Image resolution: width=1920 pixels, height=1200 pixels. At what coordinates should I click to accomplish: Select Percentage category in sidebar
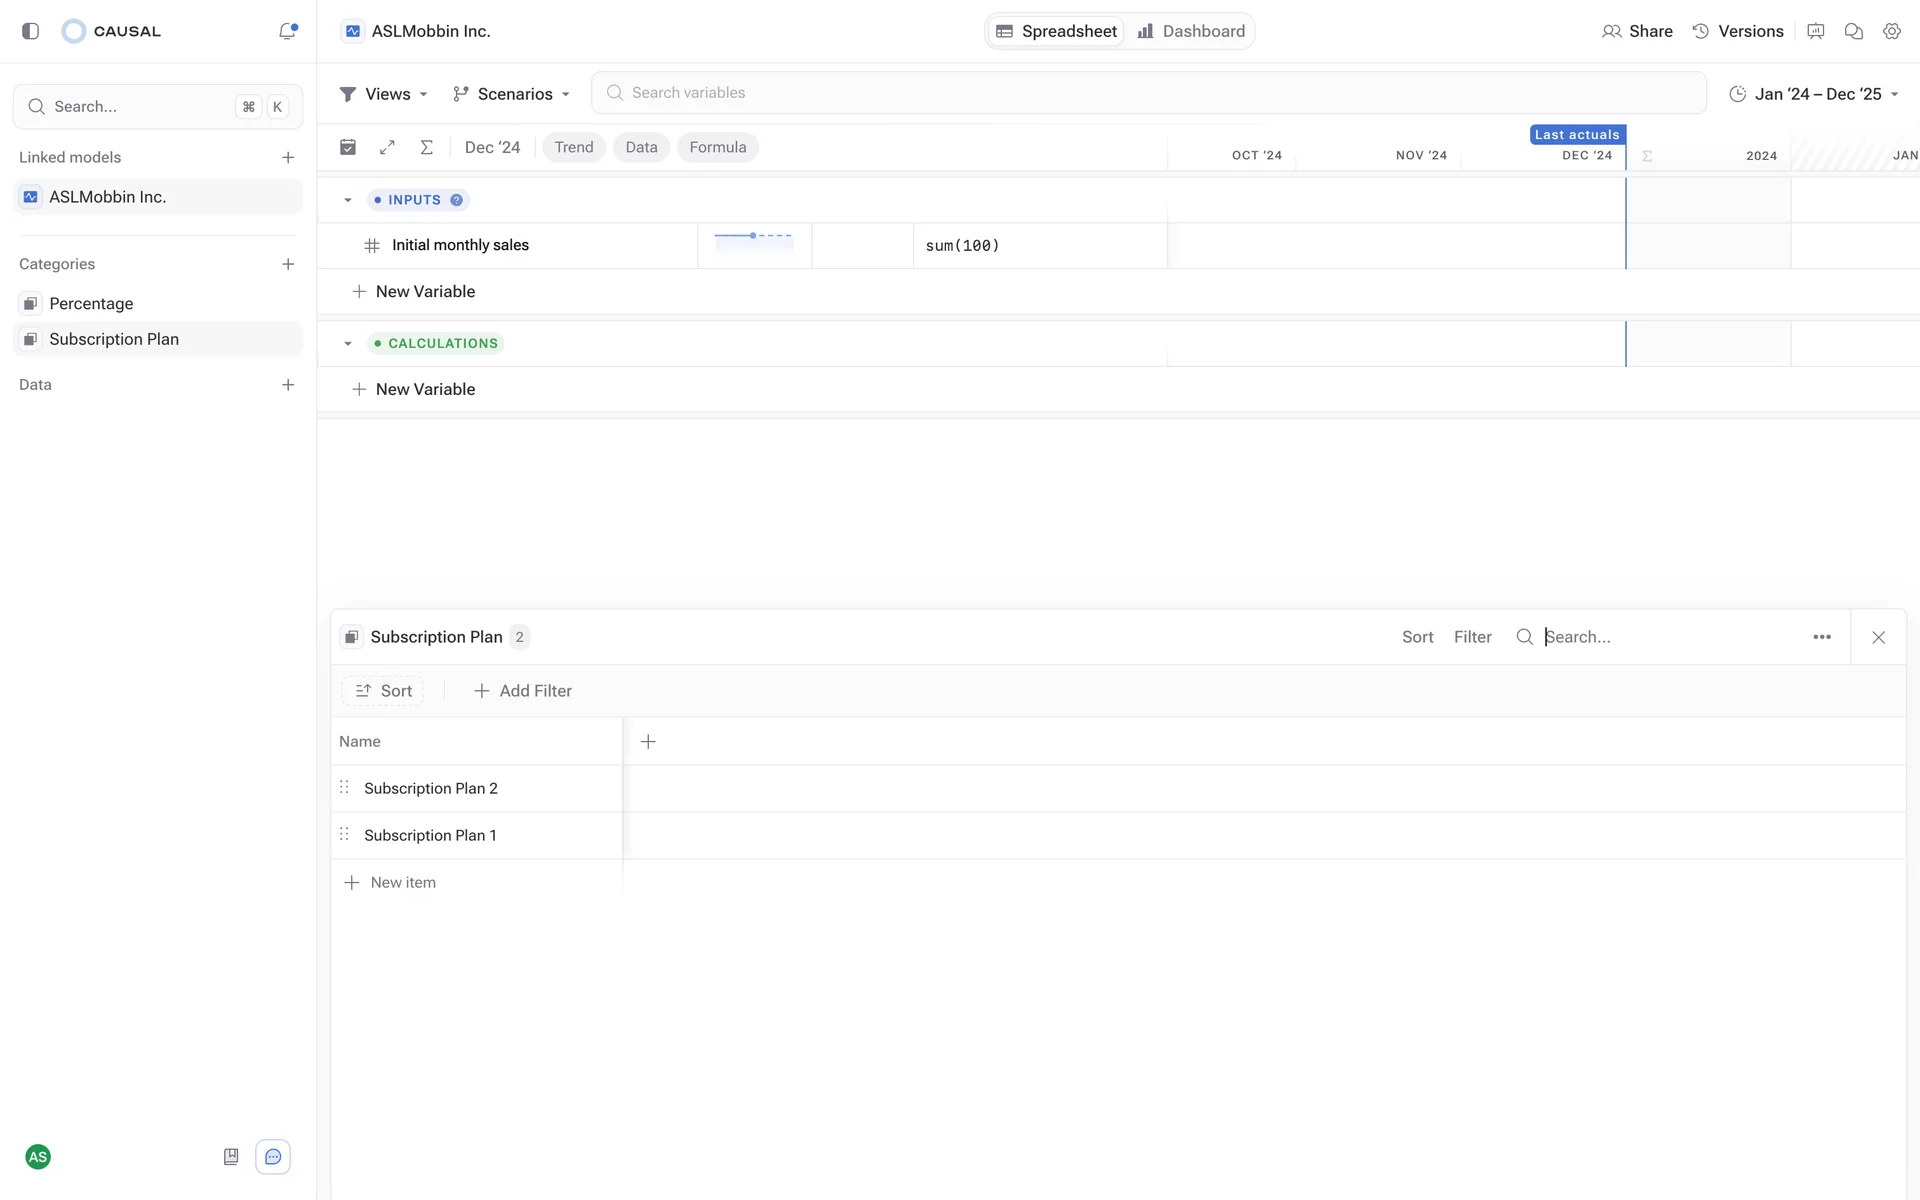pos(91,303)
